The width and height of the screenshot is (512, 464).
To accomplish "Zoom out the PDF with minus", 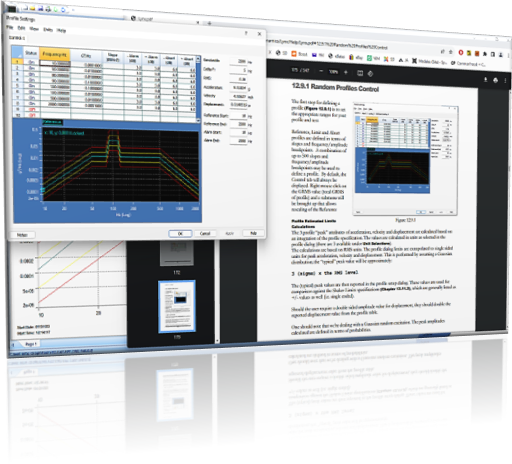I will click(321, 71).
